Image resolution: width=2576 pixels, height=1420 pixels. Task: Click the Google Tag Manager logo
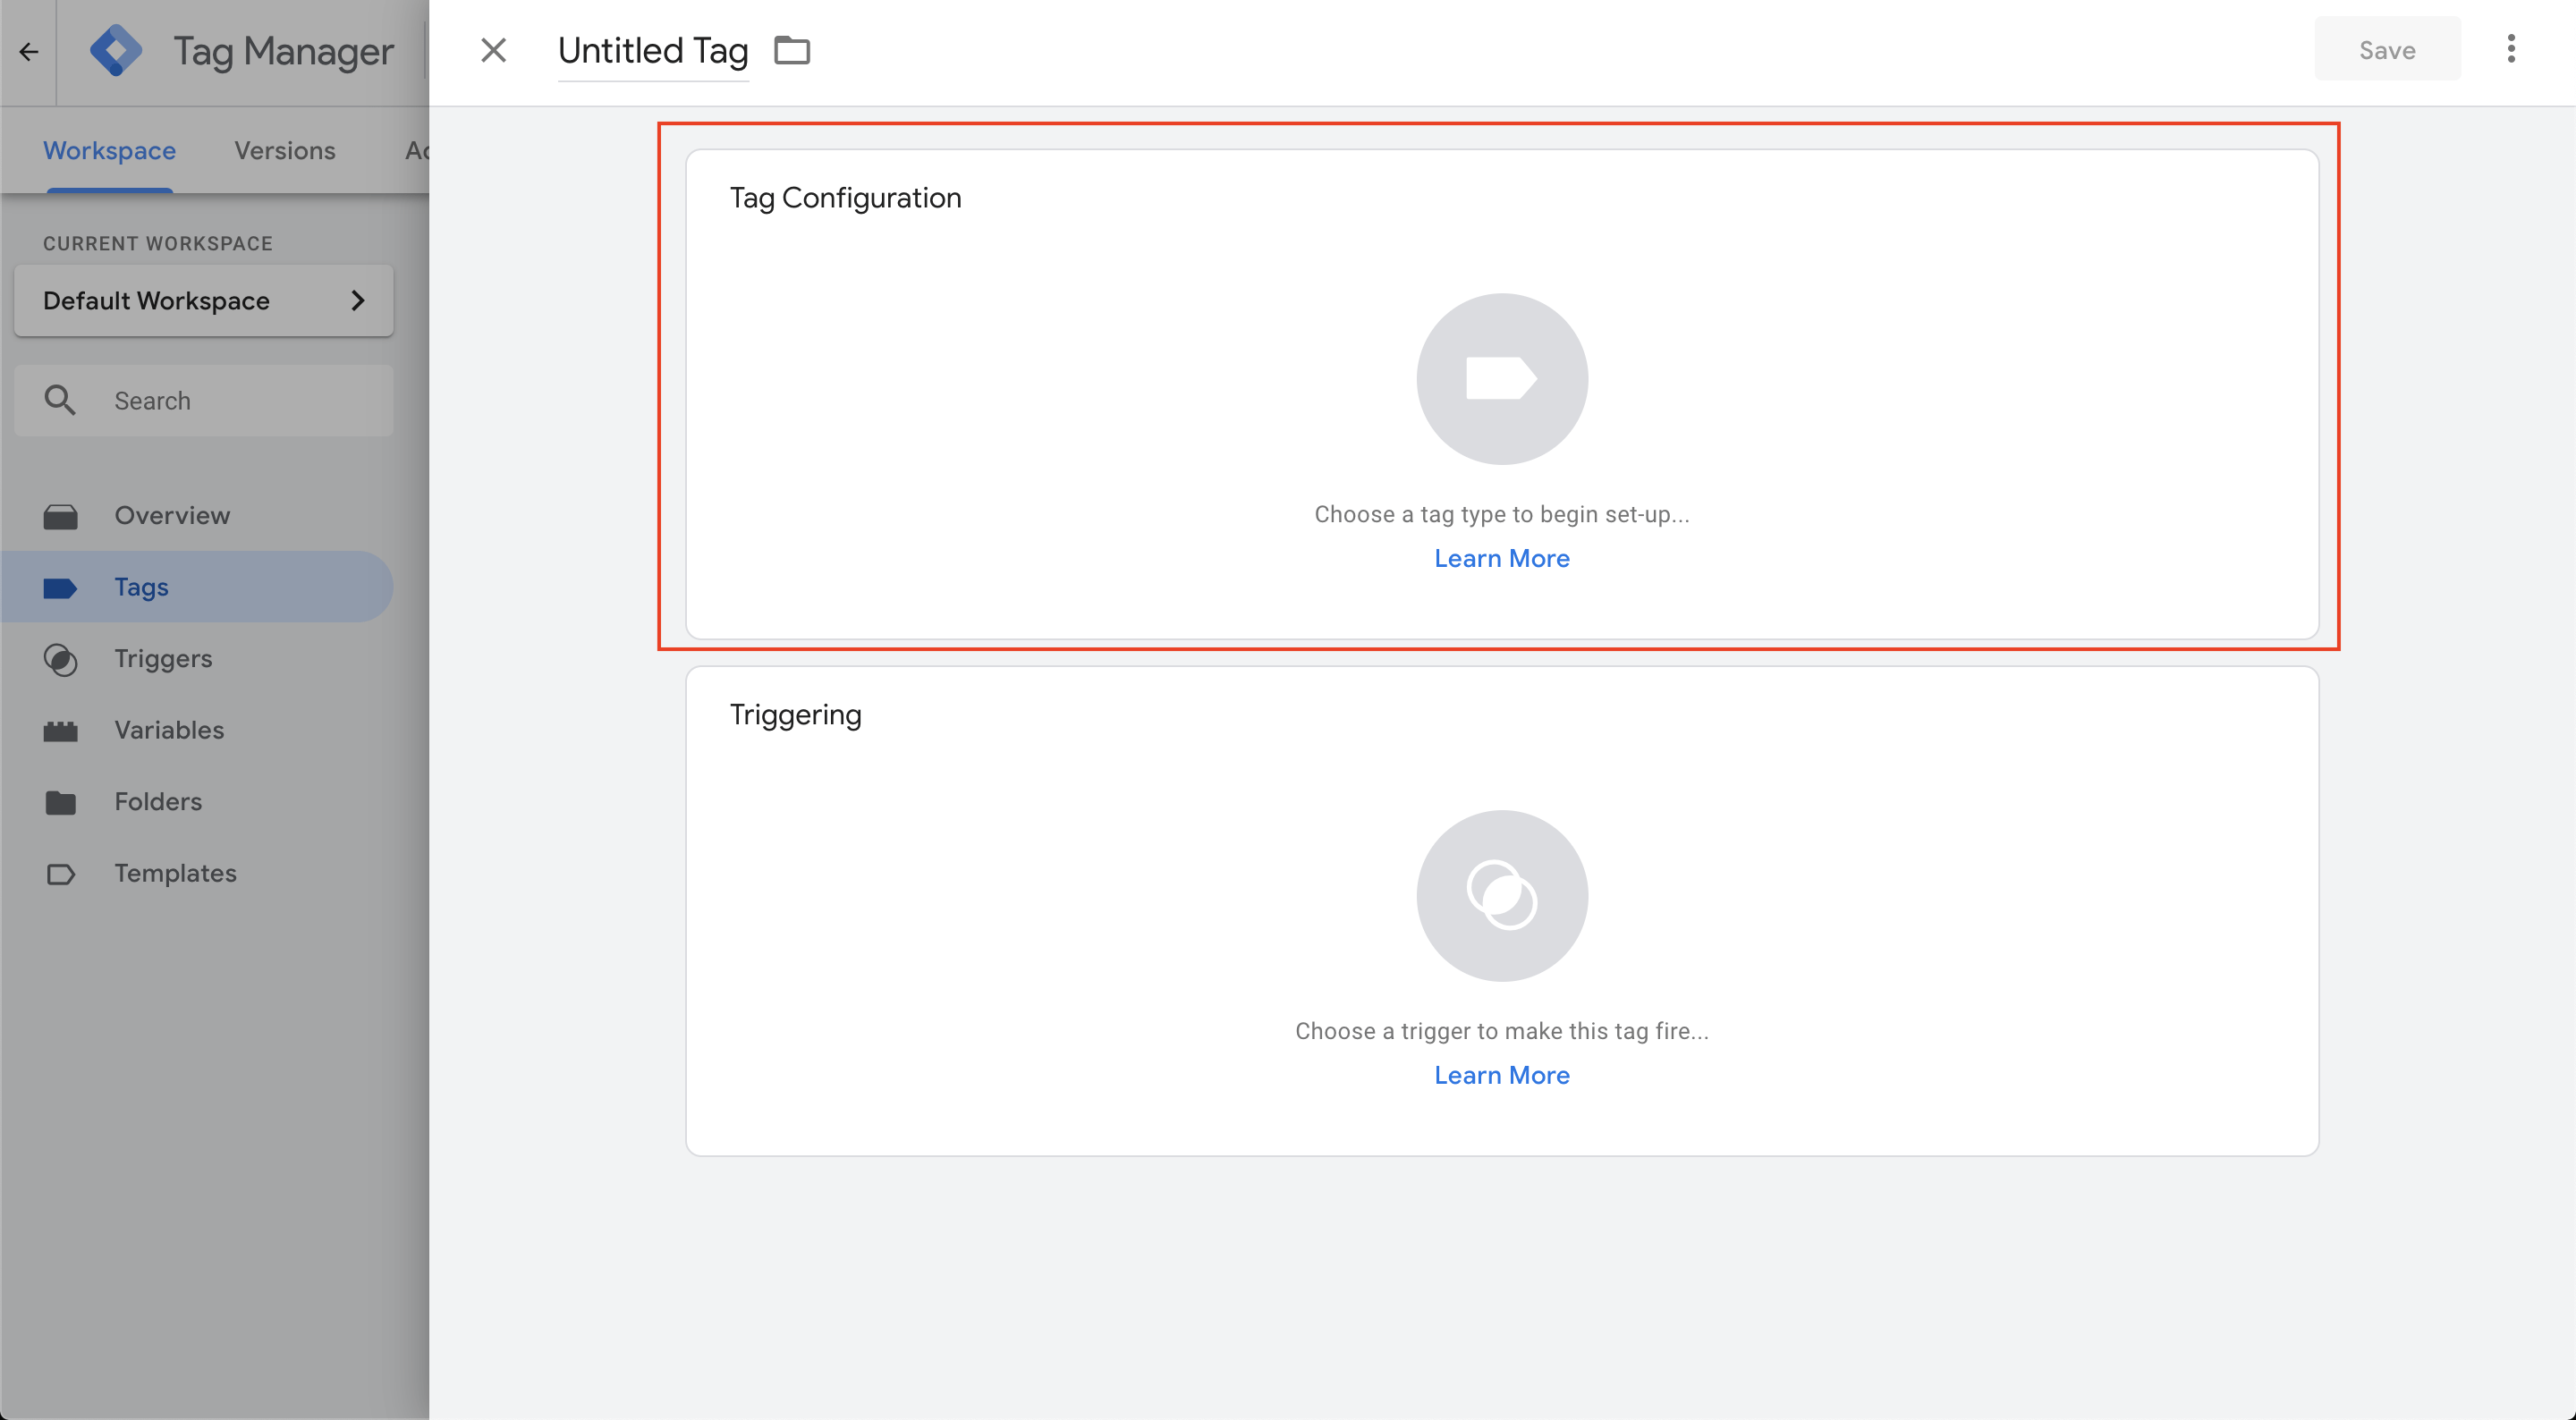click(116, 50)
